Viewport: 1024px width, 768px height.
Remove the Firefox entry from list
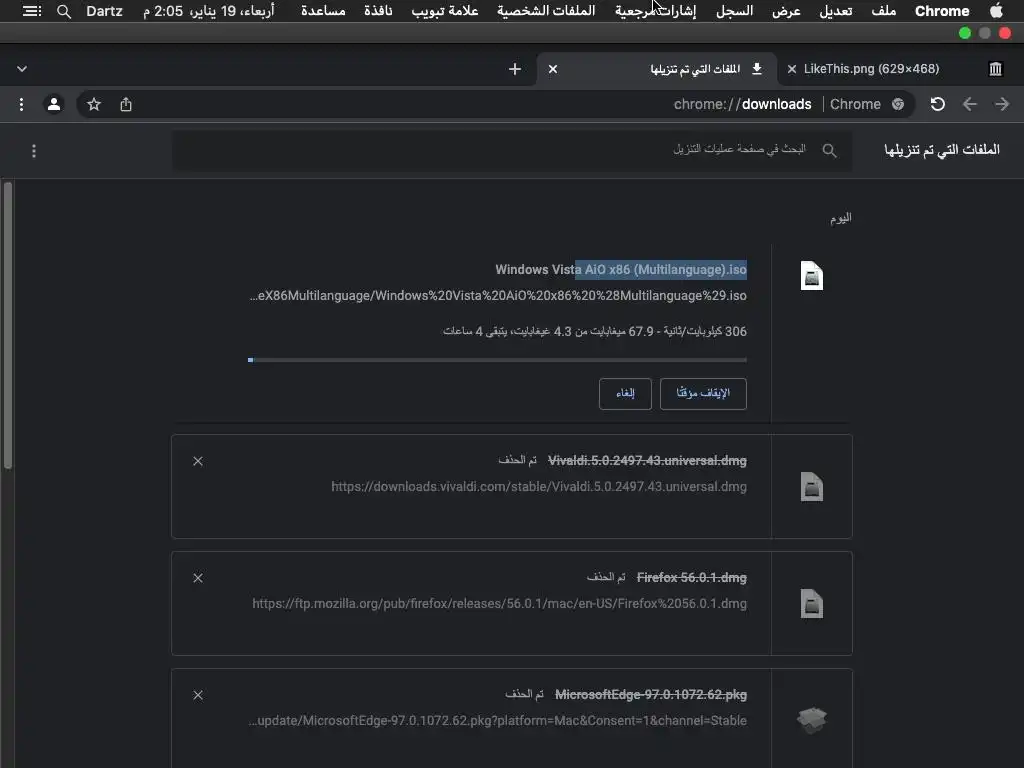click(x=198, y=578)
